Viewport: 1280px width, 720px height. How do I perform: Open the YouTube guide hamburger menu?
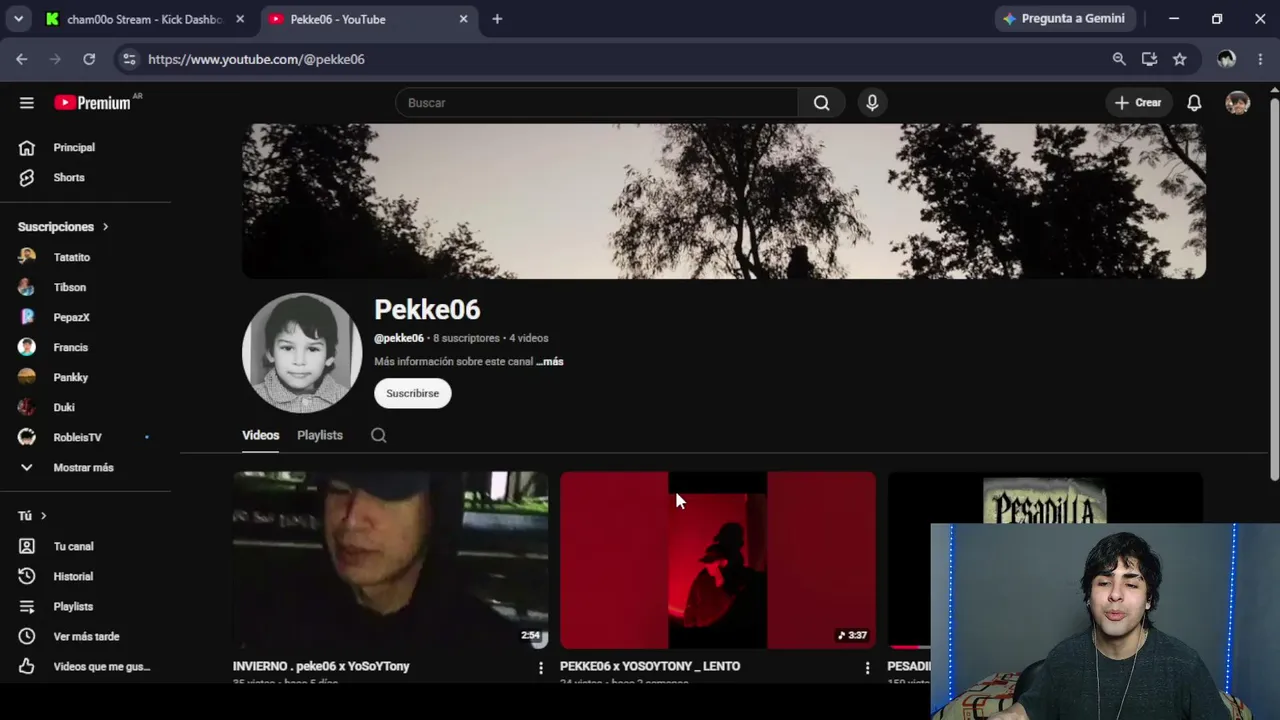pyautogui.click(x=27, y=103)
